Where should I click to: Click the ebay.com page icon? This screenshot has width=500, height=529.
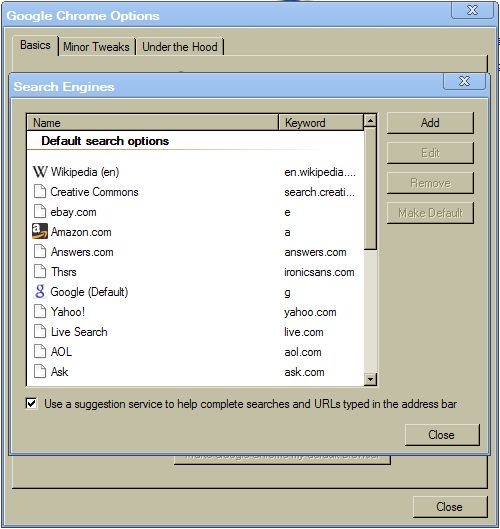40,212
